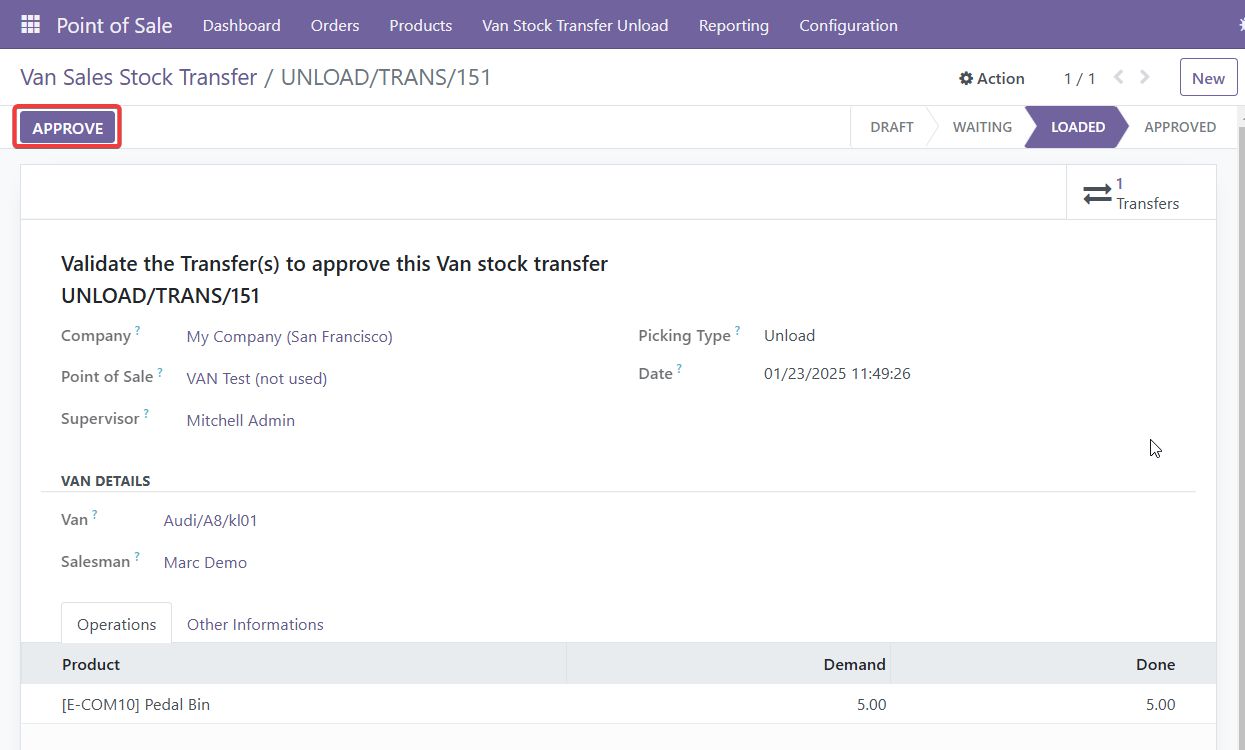Select the DRAFT status stage
This screenshot has height=750, width=1245.
pos(891,127)
